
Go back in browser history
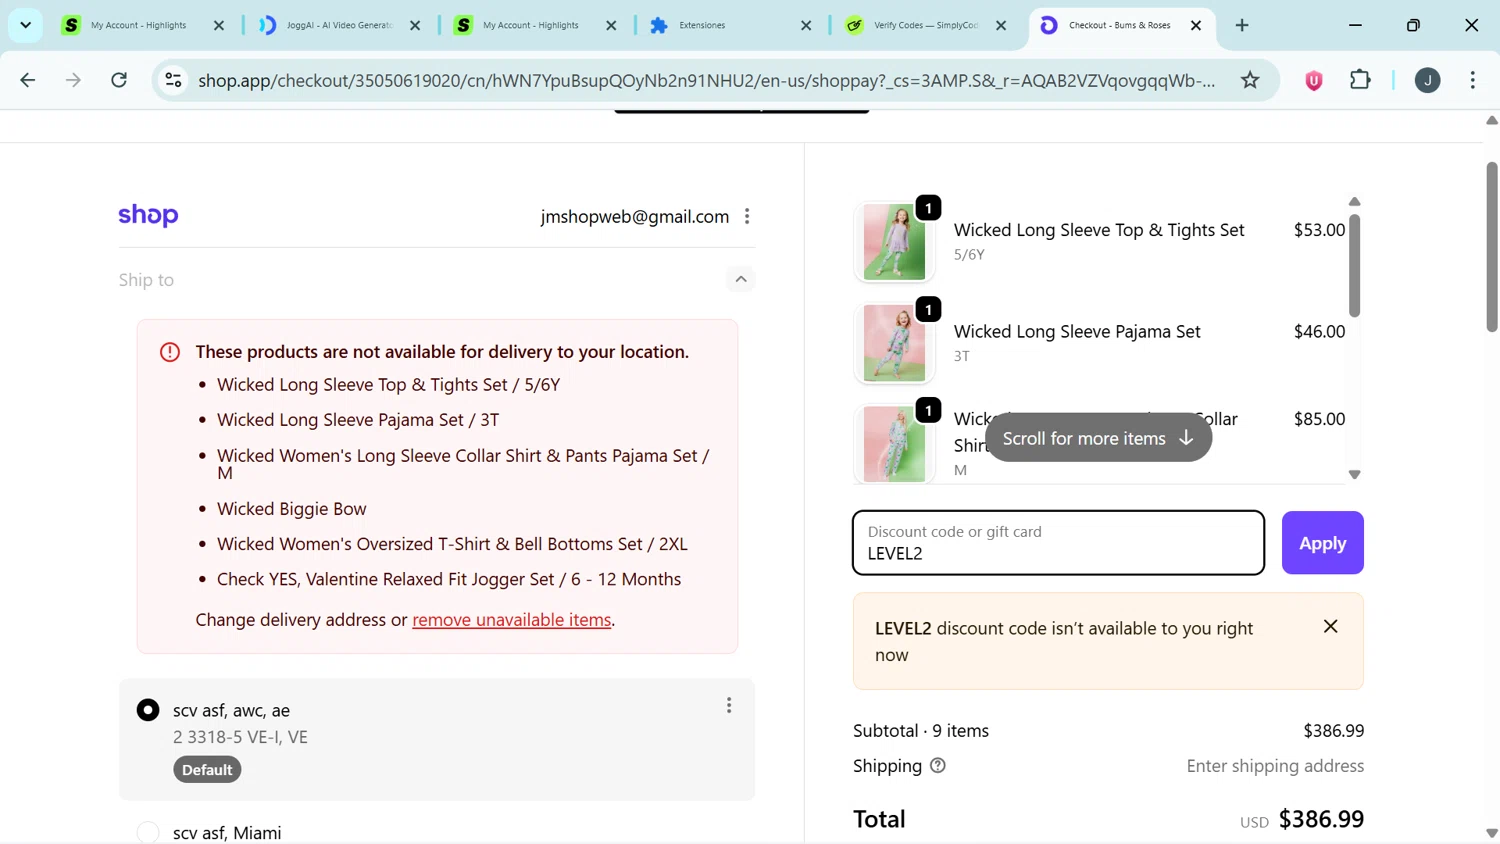tap(27, 80)
